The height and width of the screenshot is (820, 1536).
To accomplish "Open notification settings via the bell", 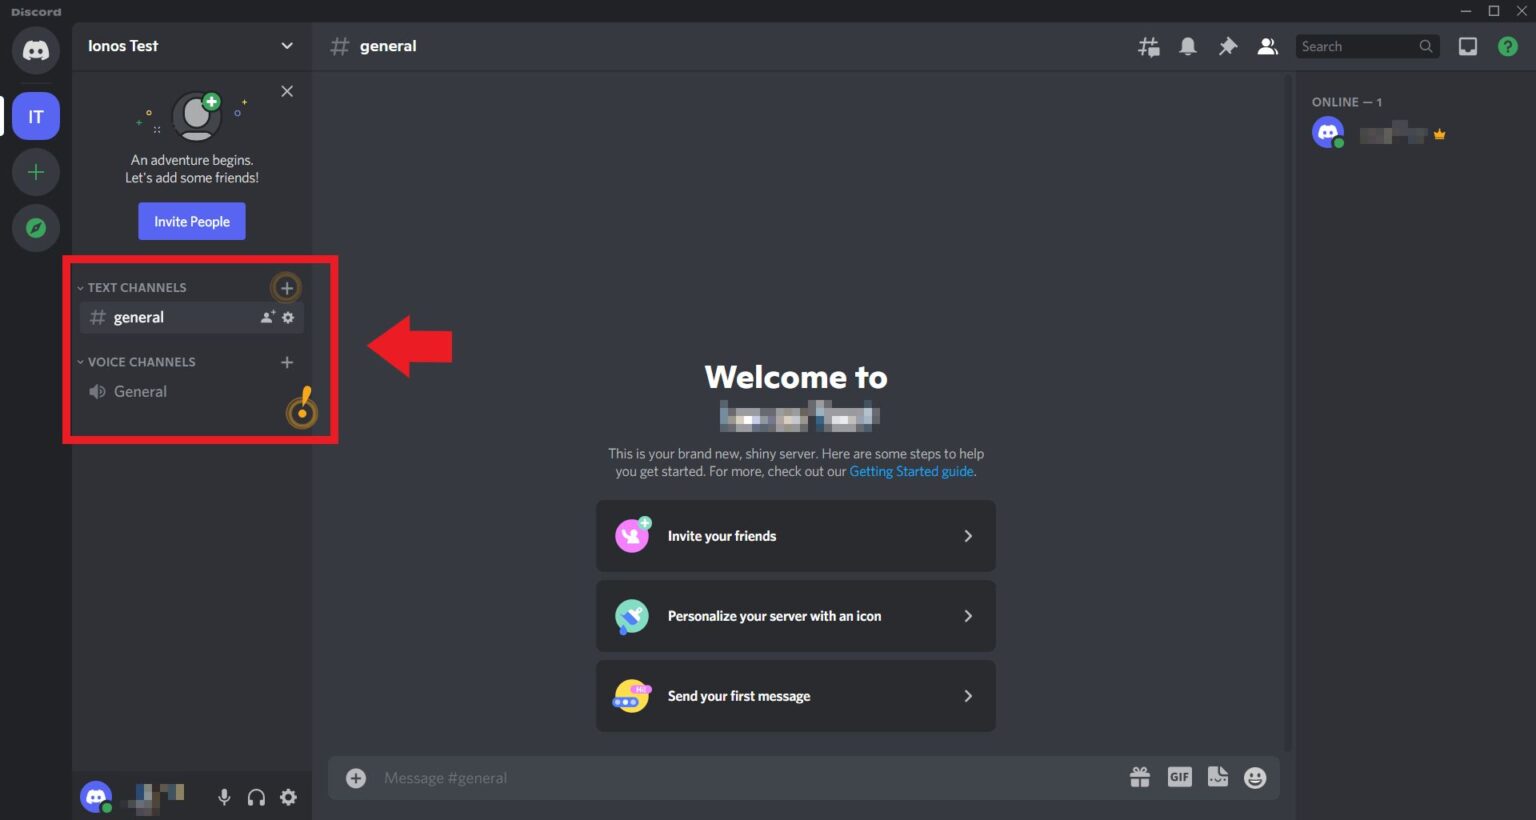I will (1187, 46).
